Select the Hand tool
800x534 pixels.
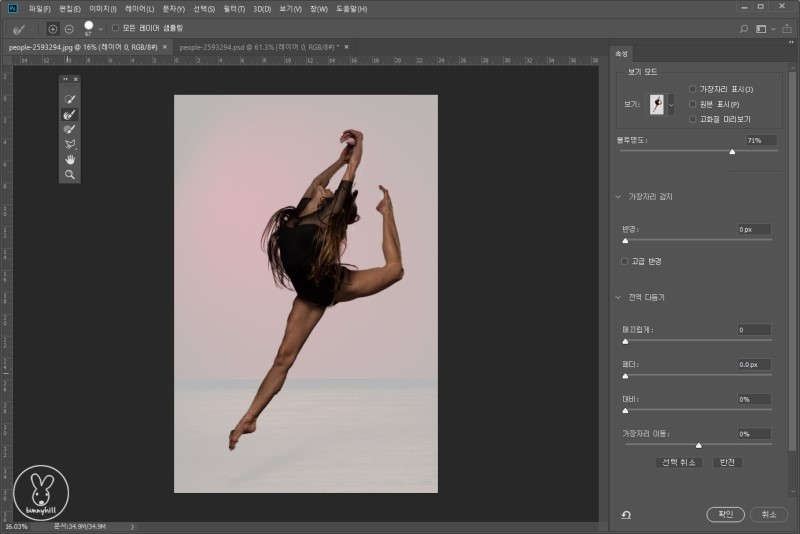[x=70, y=160]
